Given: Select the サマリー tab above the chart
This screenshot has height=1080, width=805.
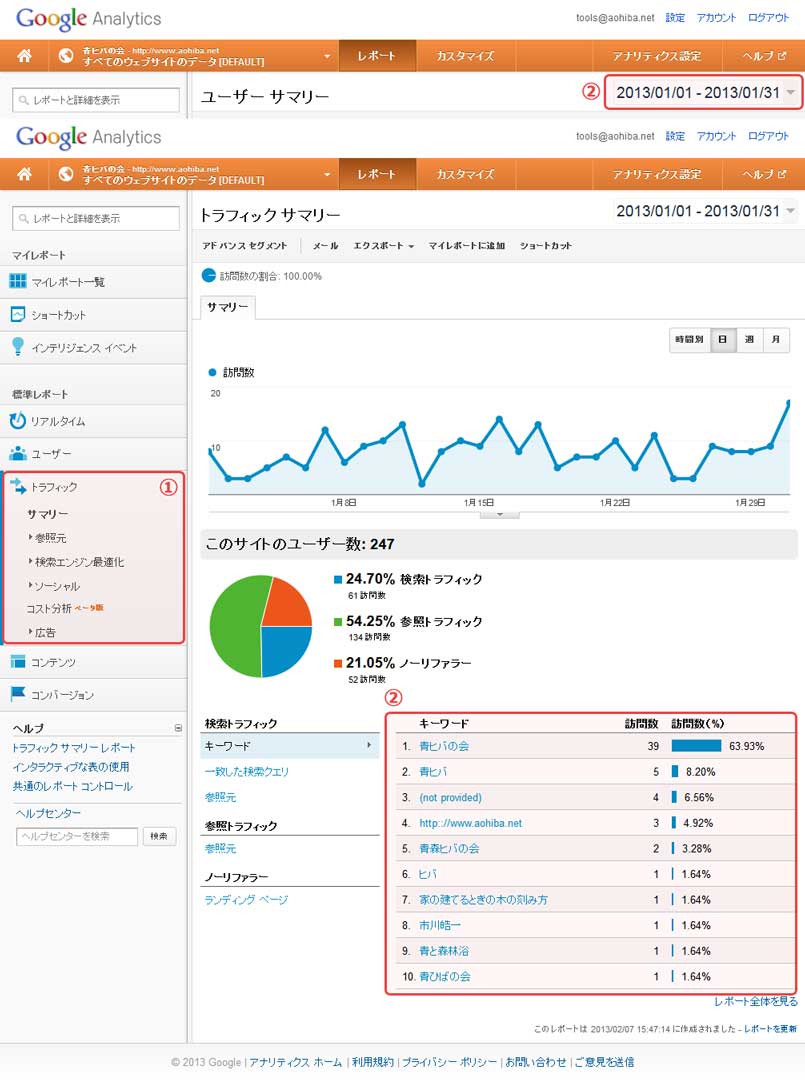Looking at the screenshot, I should (x=228, y=307).
